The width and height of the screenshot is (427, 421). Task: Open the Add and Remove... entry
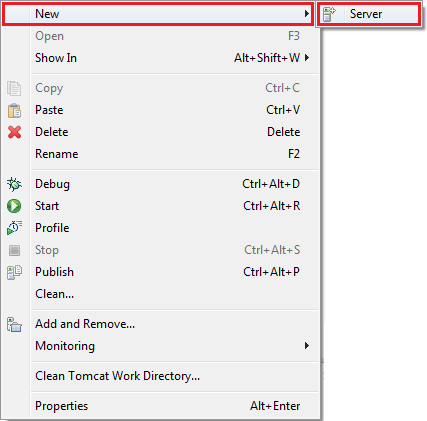point(160,324)
